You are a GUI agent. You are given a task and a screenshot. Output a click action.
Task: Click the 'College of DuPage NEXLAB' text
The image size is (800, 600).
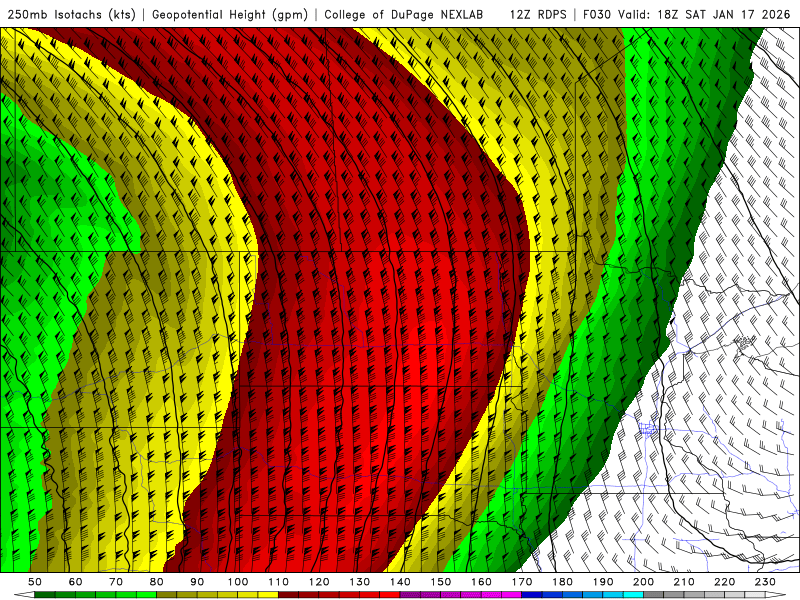click(x=403, y=14)
